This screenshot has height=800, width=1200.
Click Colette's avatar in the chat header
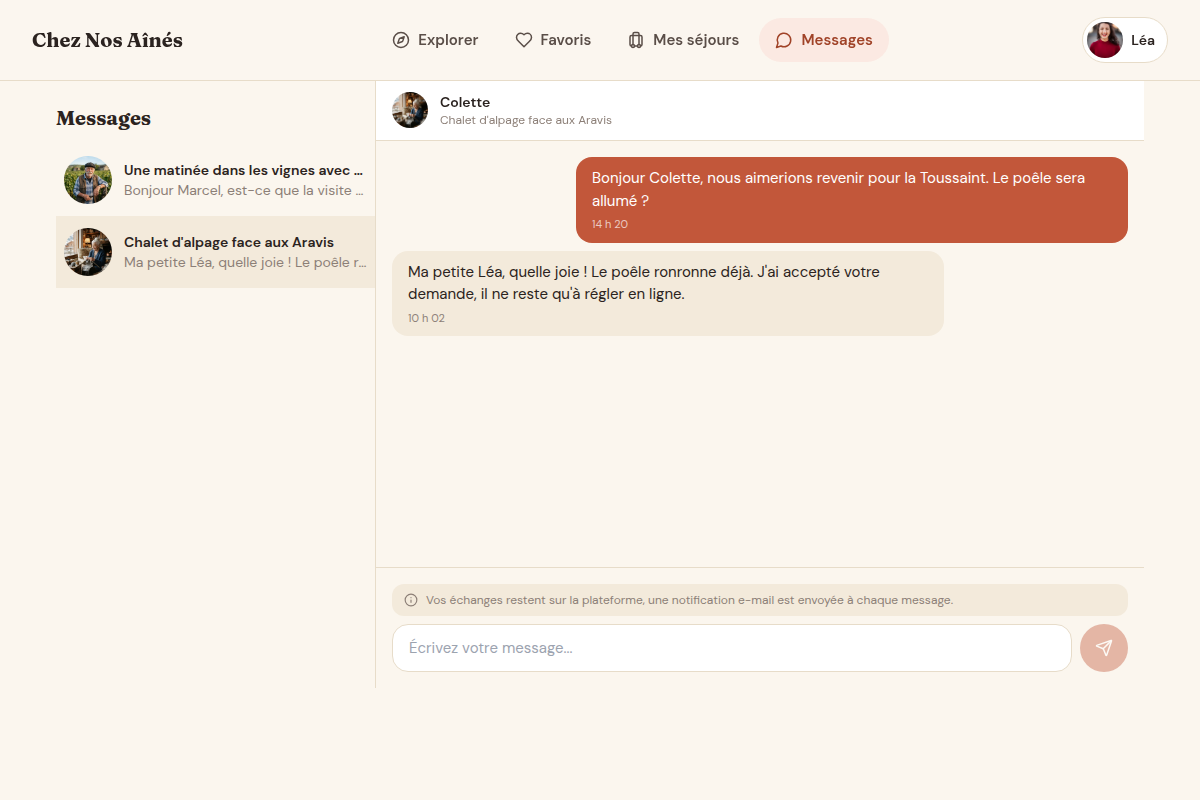pyautogui.click(x=410, y=110)
